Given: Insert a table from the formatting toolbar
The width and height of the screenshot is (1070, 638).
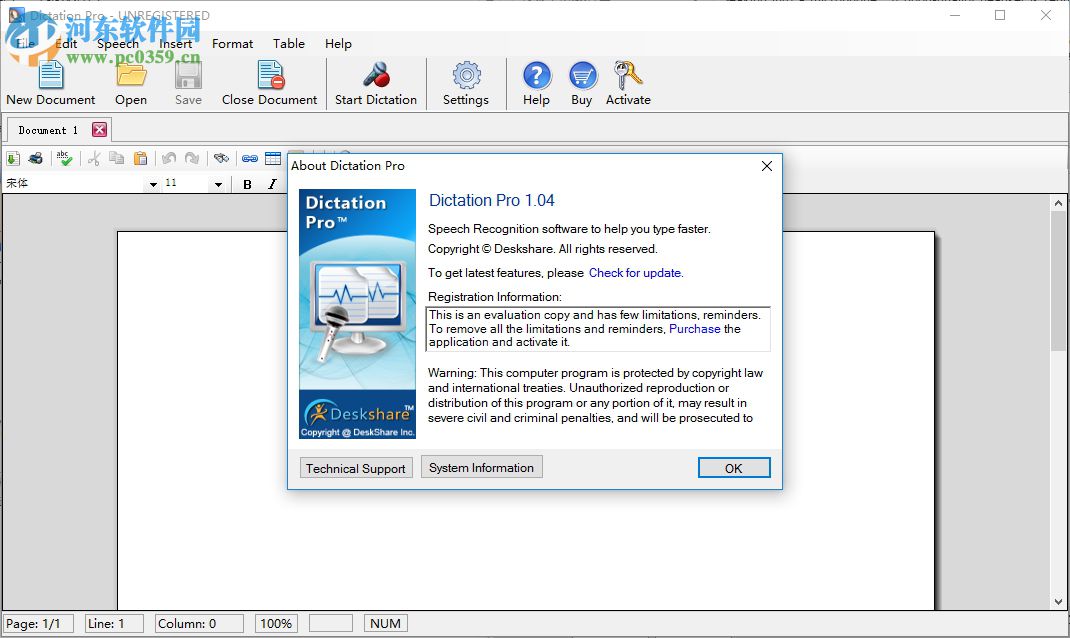Looking at the screenshot, I should (273, 158).
